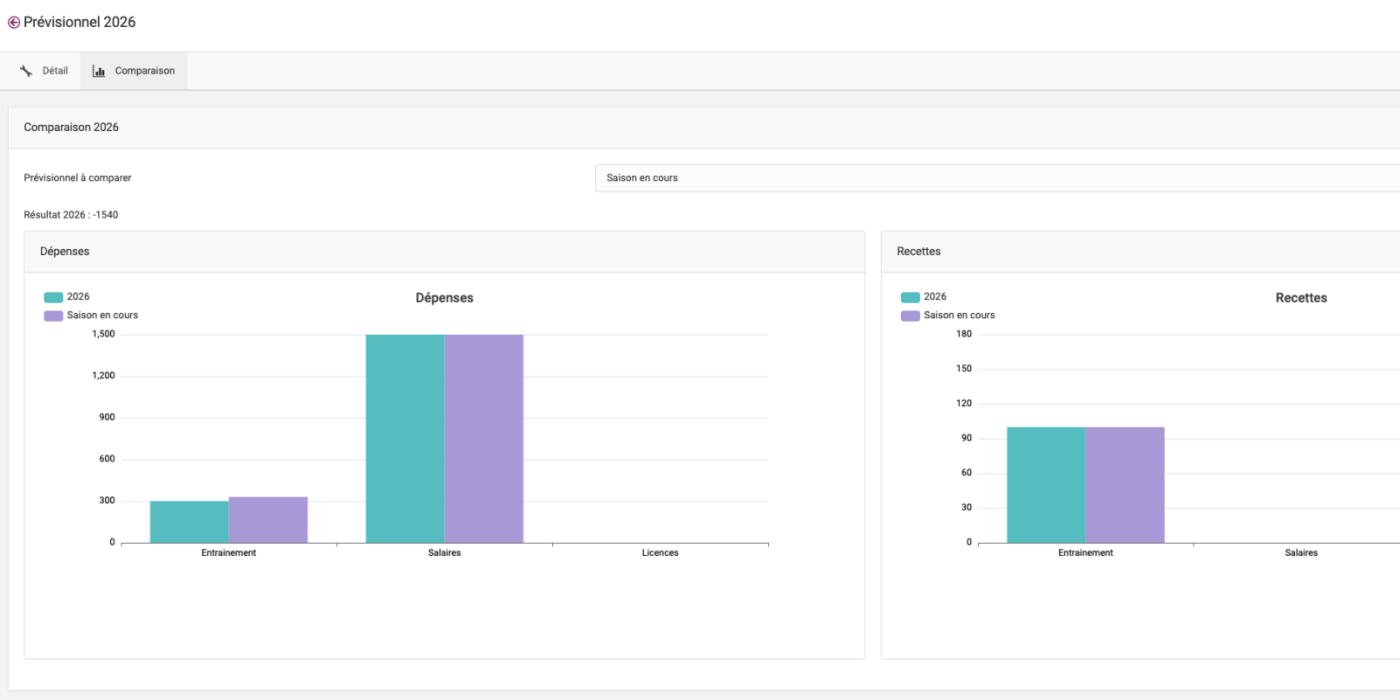This screenshot has height=700, width=1400.
Task: Switch to the Détail tab
Action: pyautogui.click(x=44, y=71)
